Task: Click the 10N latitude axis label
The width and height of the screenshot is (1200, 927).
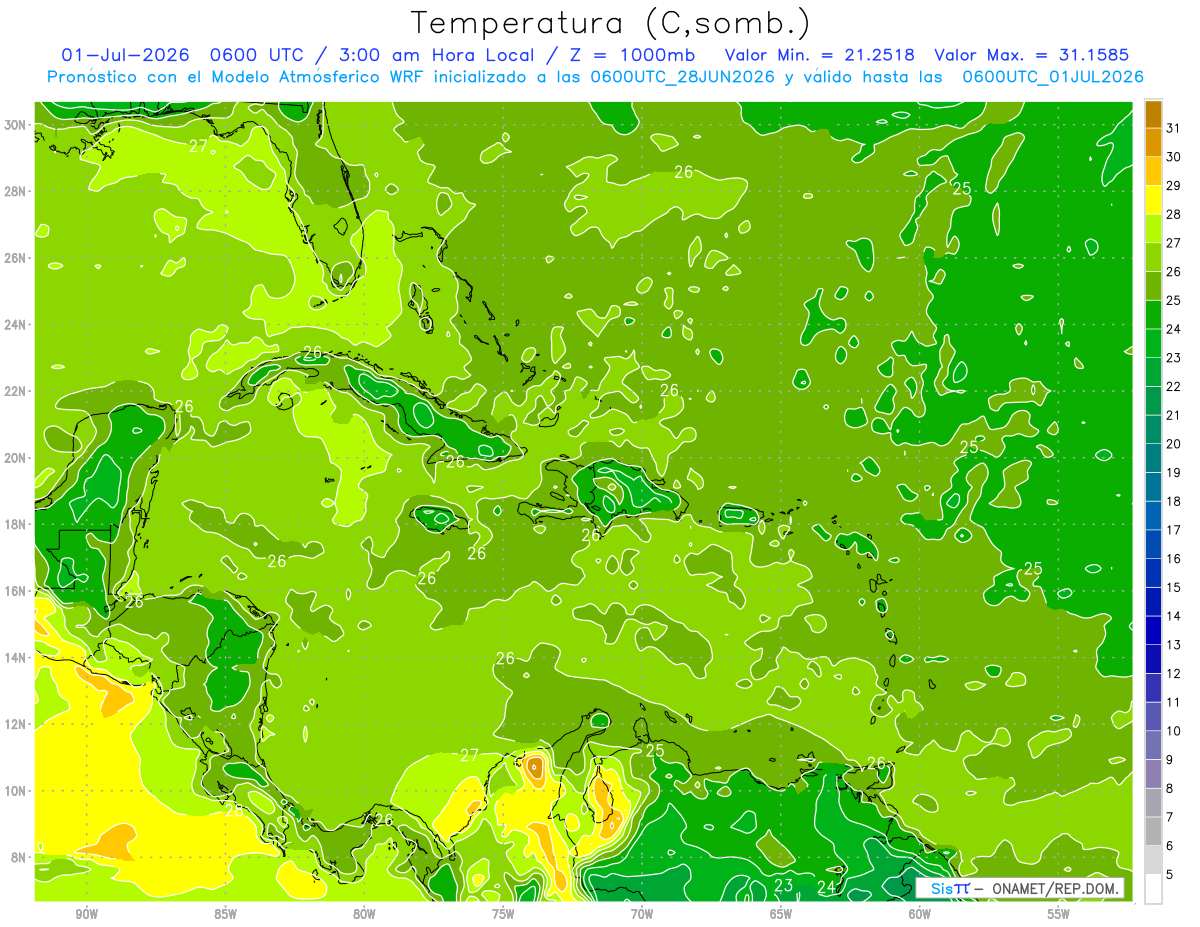Action: (x=17, y=790)
